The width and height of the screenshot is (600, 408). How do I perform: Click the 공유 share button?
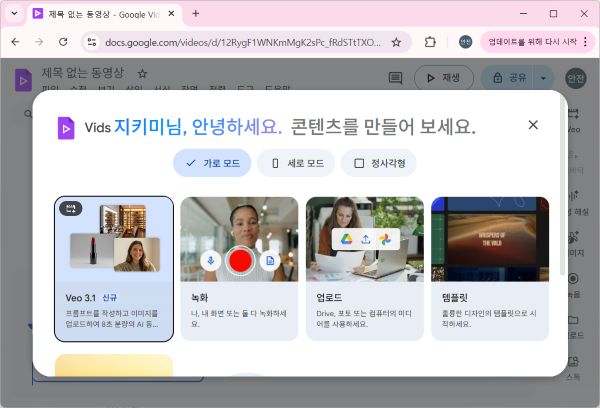(509, 78)
